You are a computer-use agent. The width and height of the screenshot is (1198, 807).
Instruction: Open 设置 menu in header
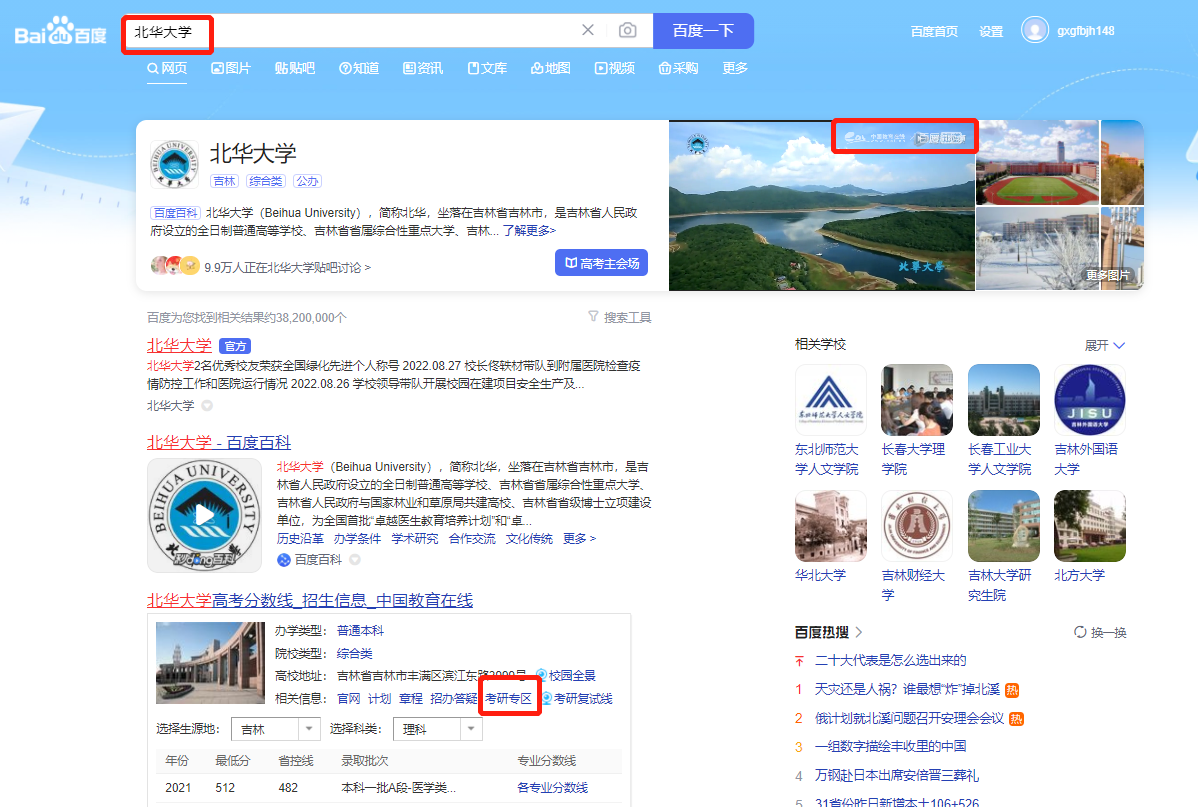tap(991, 31)
